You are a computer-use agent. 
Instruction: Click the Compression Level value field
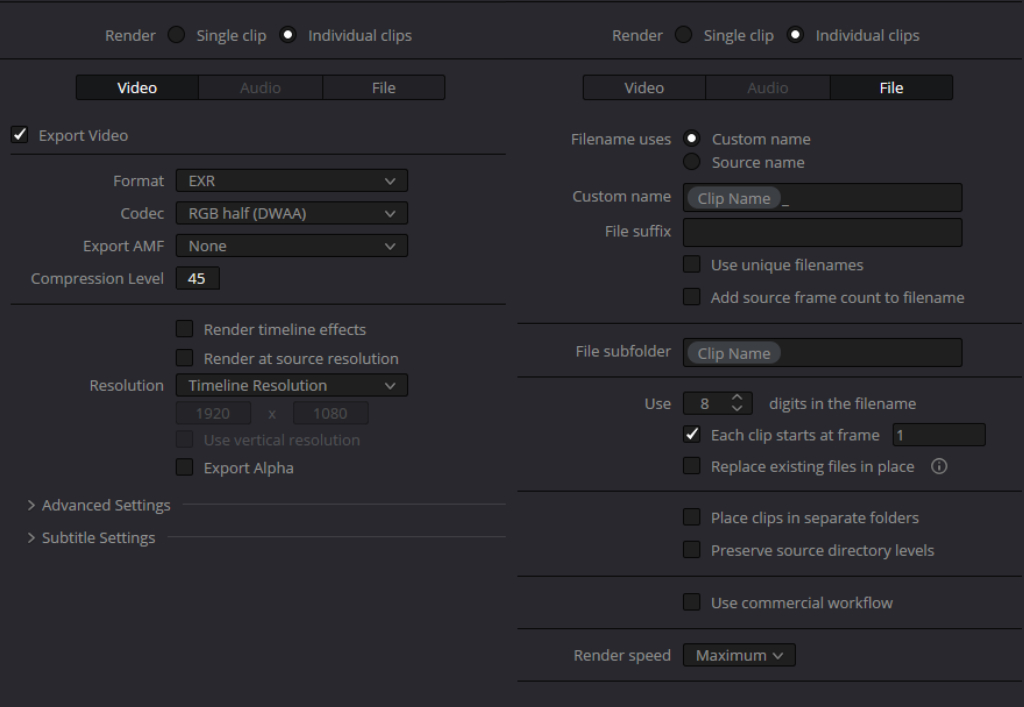(197, 279)
